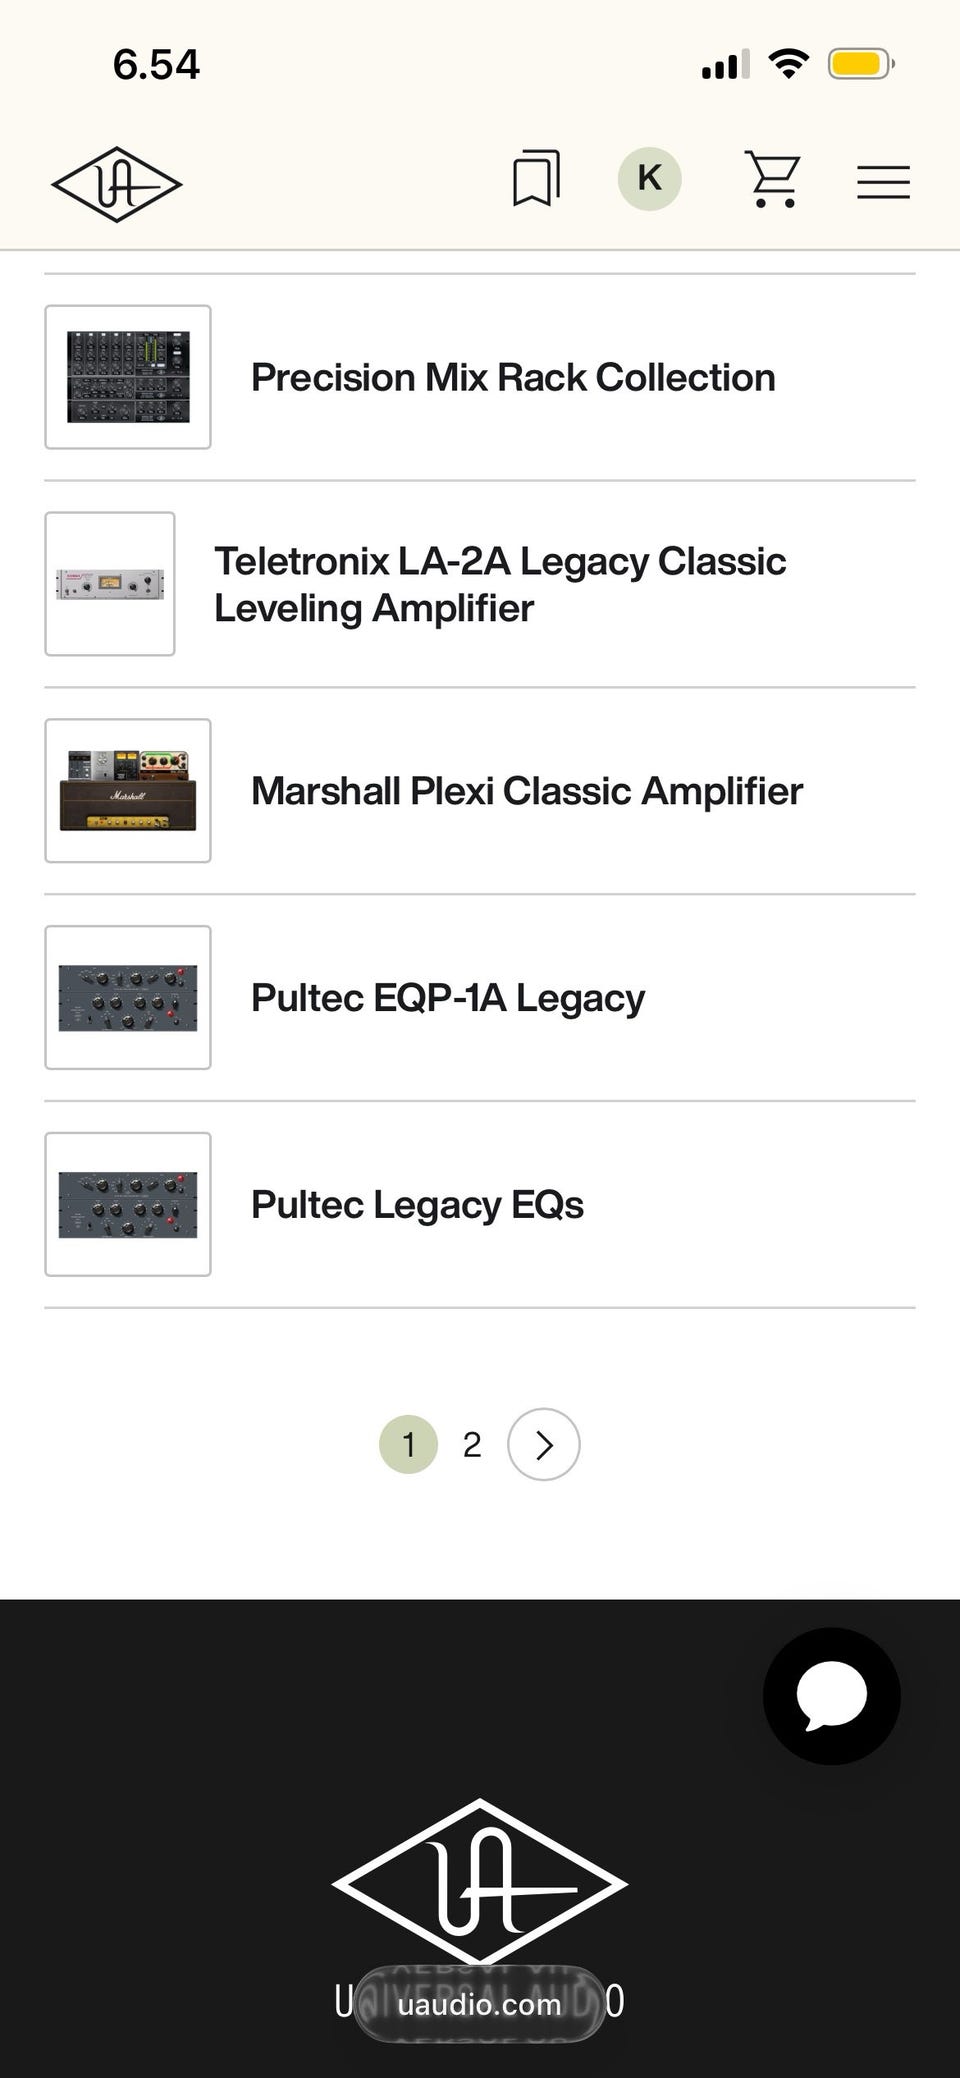Tap the Universal Audio diamond logo in header
Screen dimensions: 960x2078
[117, 184]
